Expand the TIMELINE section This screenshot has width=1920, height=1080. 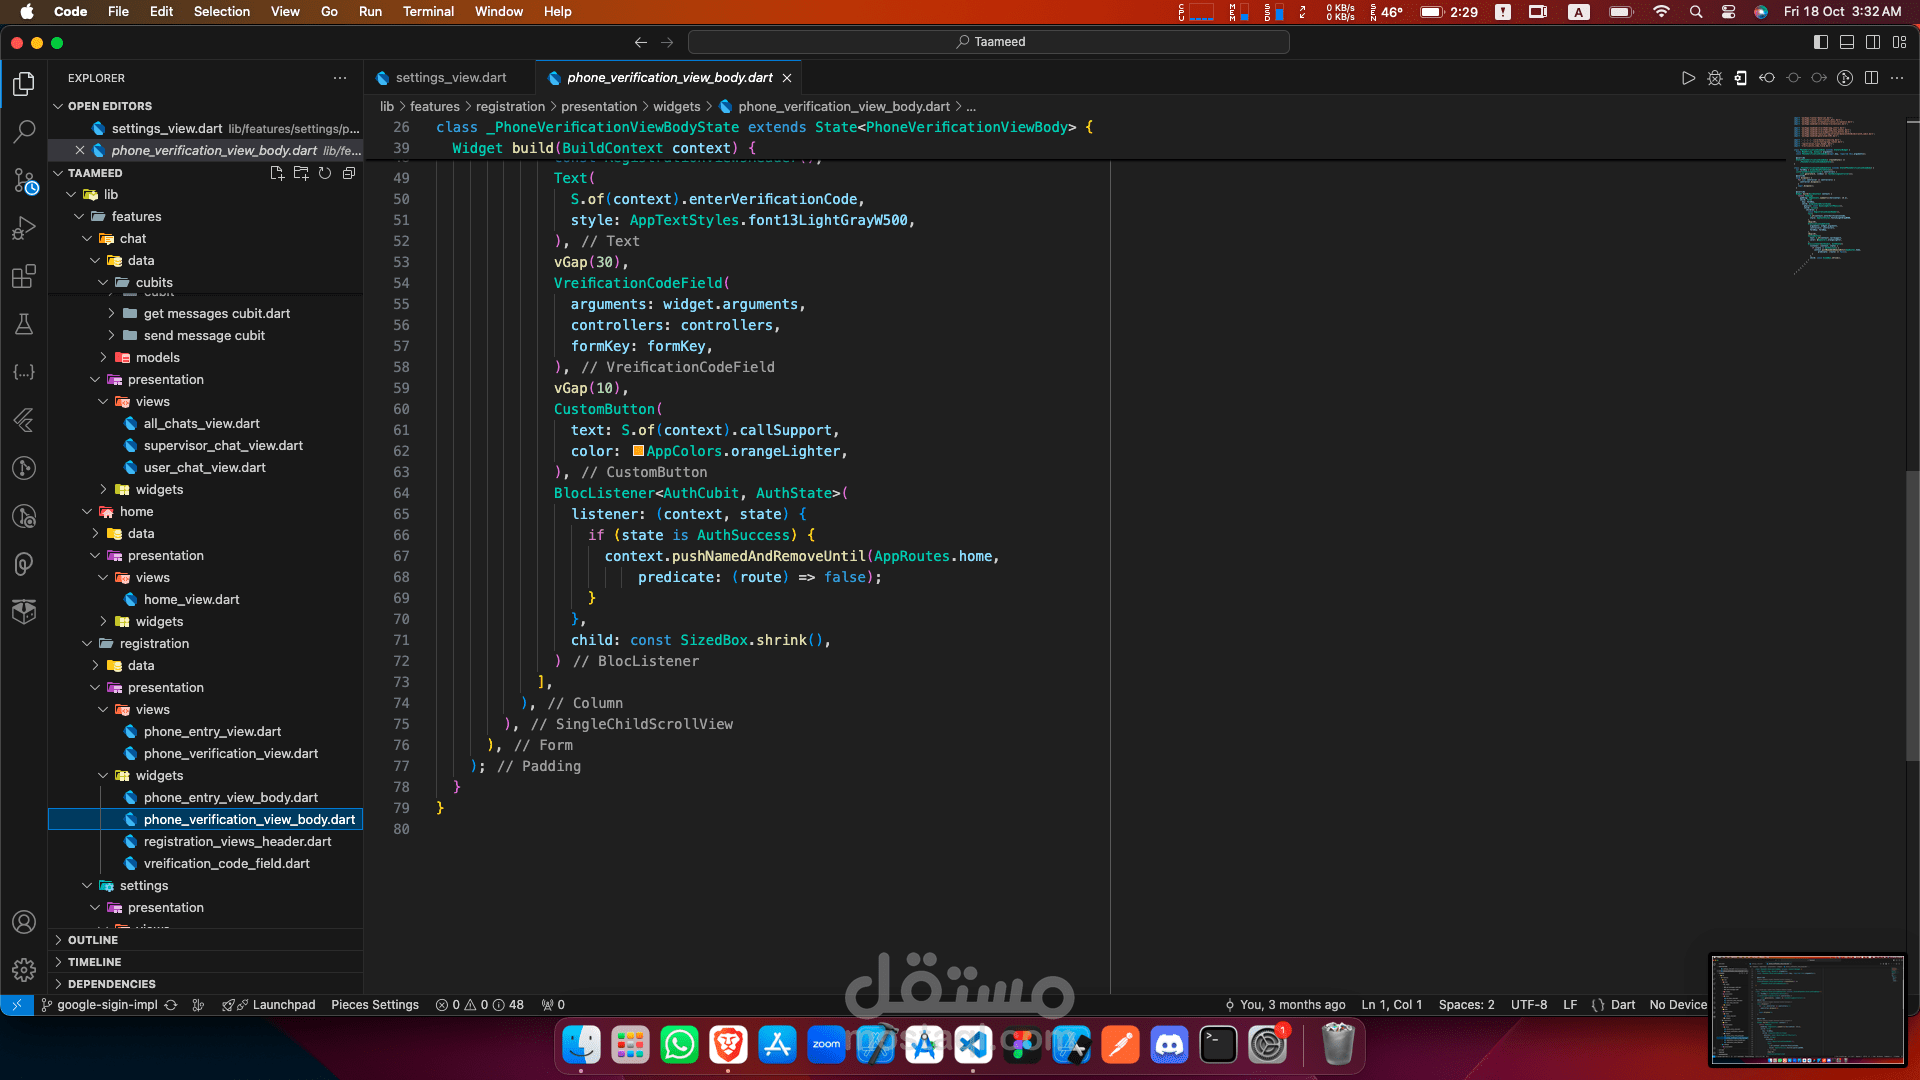94,962
